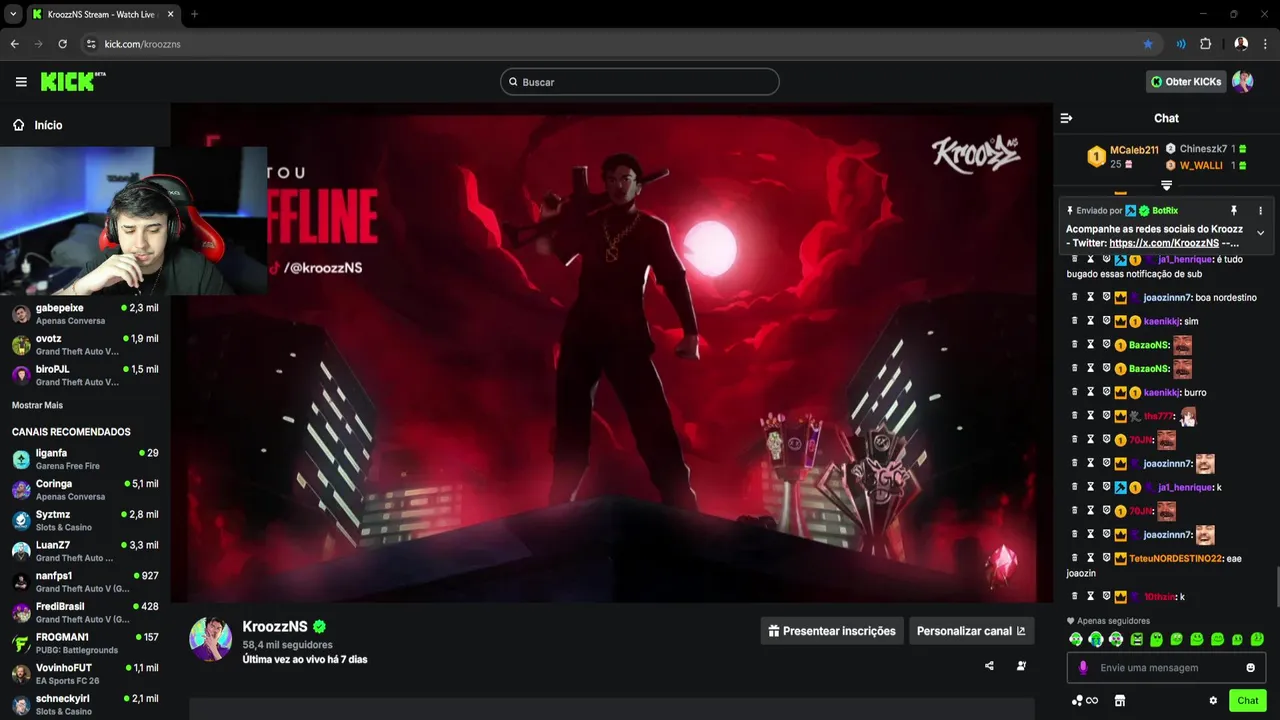
Task: Unpin the BotRix pinned message
Action: click(x=1233, y=211)
